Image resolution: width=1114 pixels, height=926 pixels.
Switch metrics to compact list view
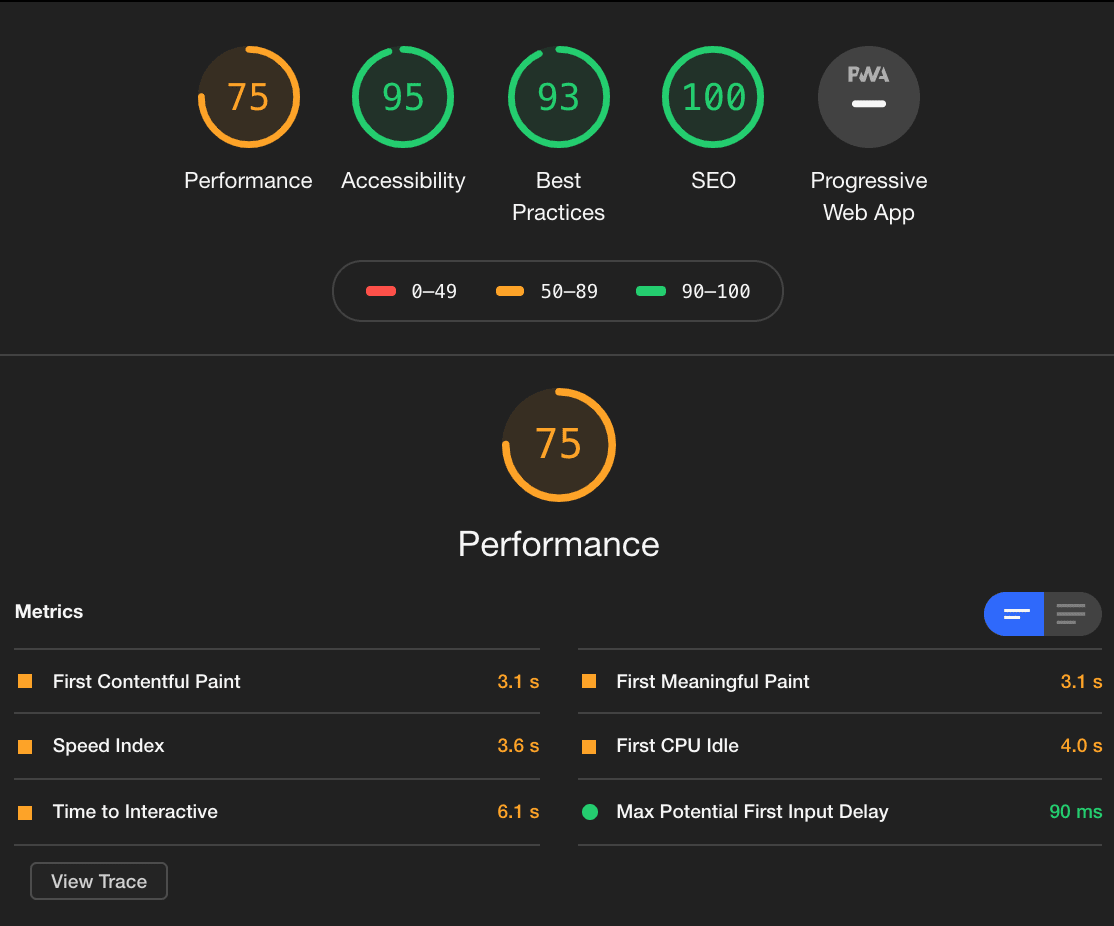[x=1014, y=614]
